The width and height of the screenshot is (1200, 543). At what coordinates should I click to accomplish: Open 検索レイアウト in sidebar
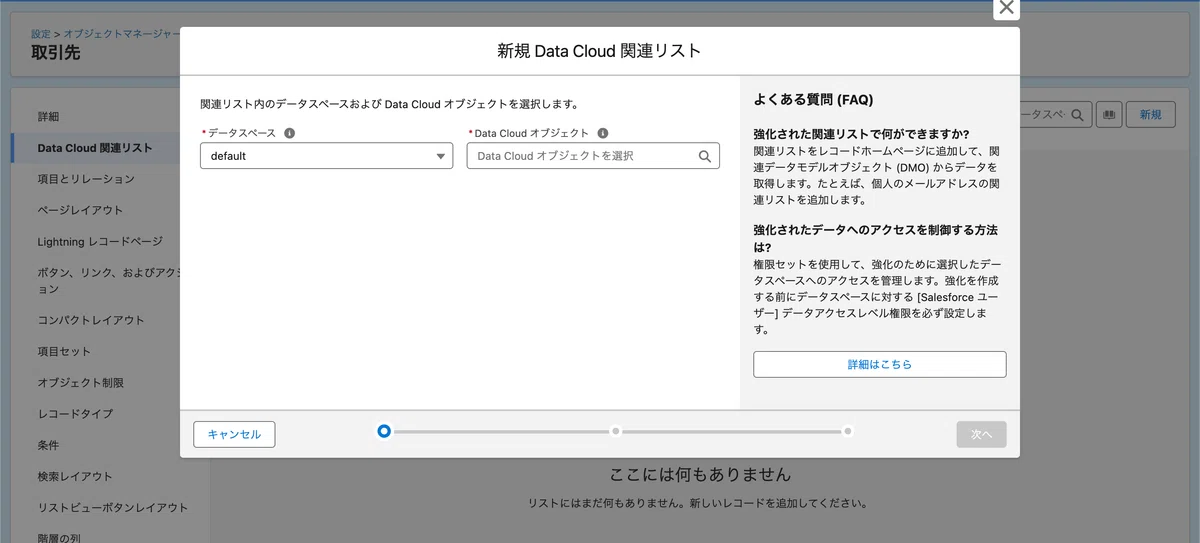75,476
